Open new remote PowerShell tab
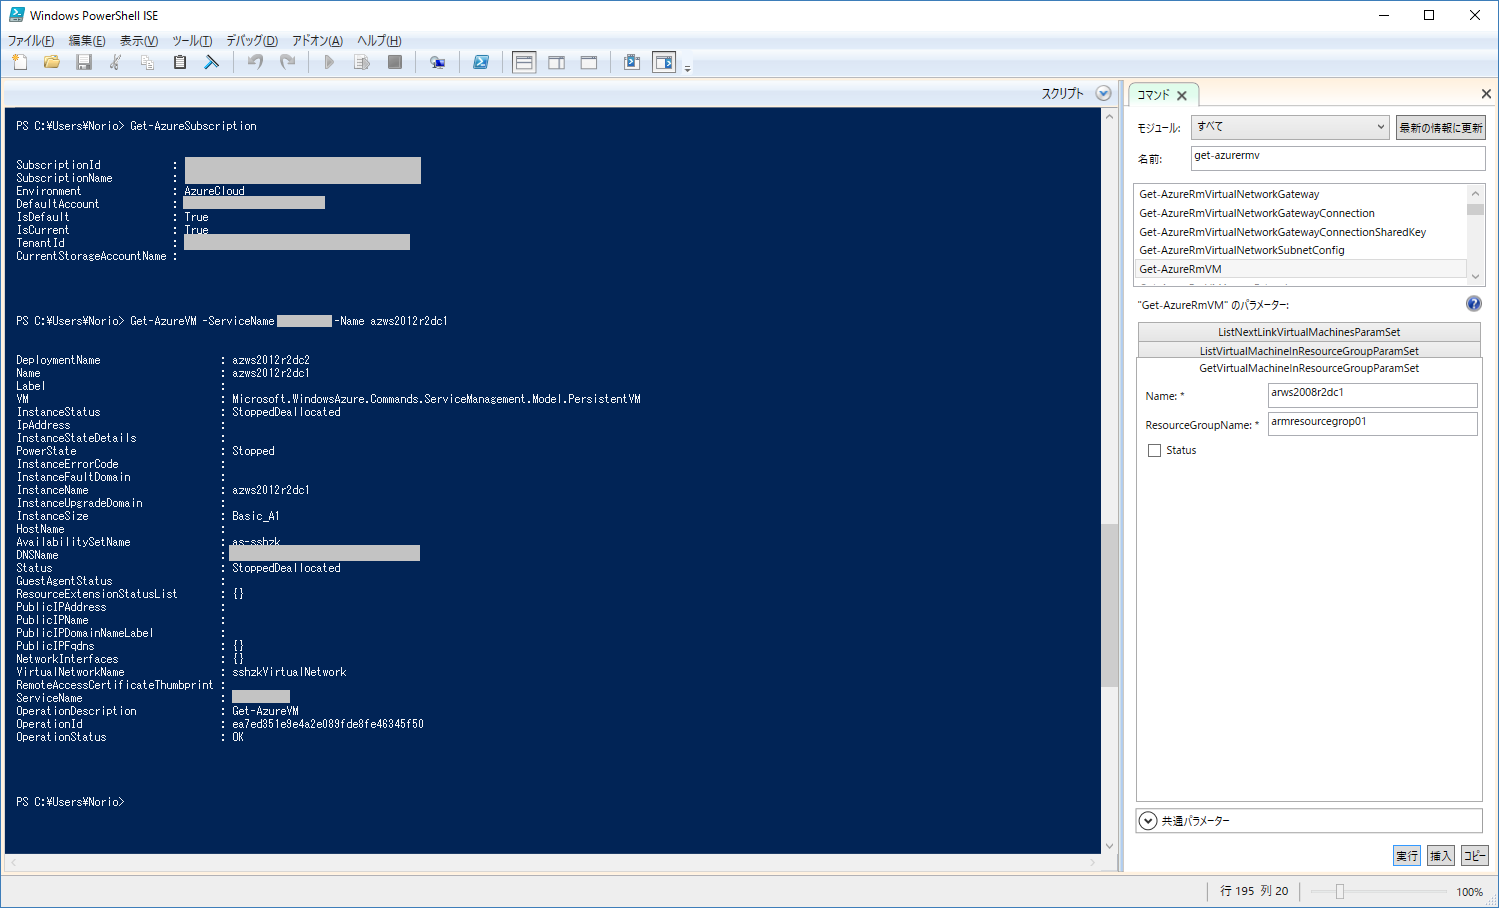The image size is (1499, 908). (437, 62)
